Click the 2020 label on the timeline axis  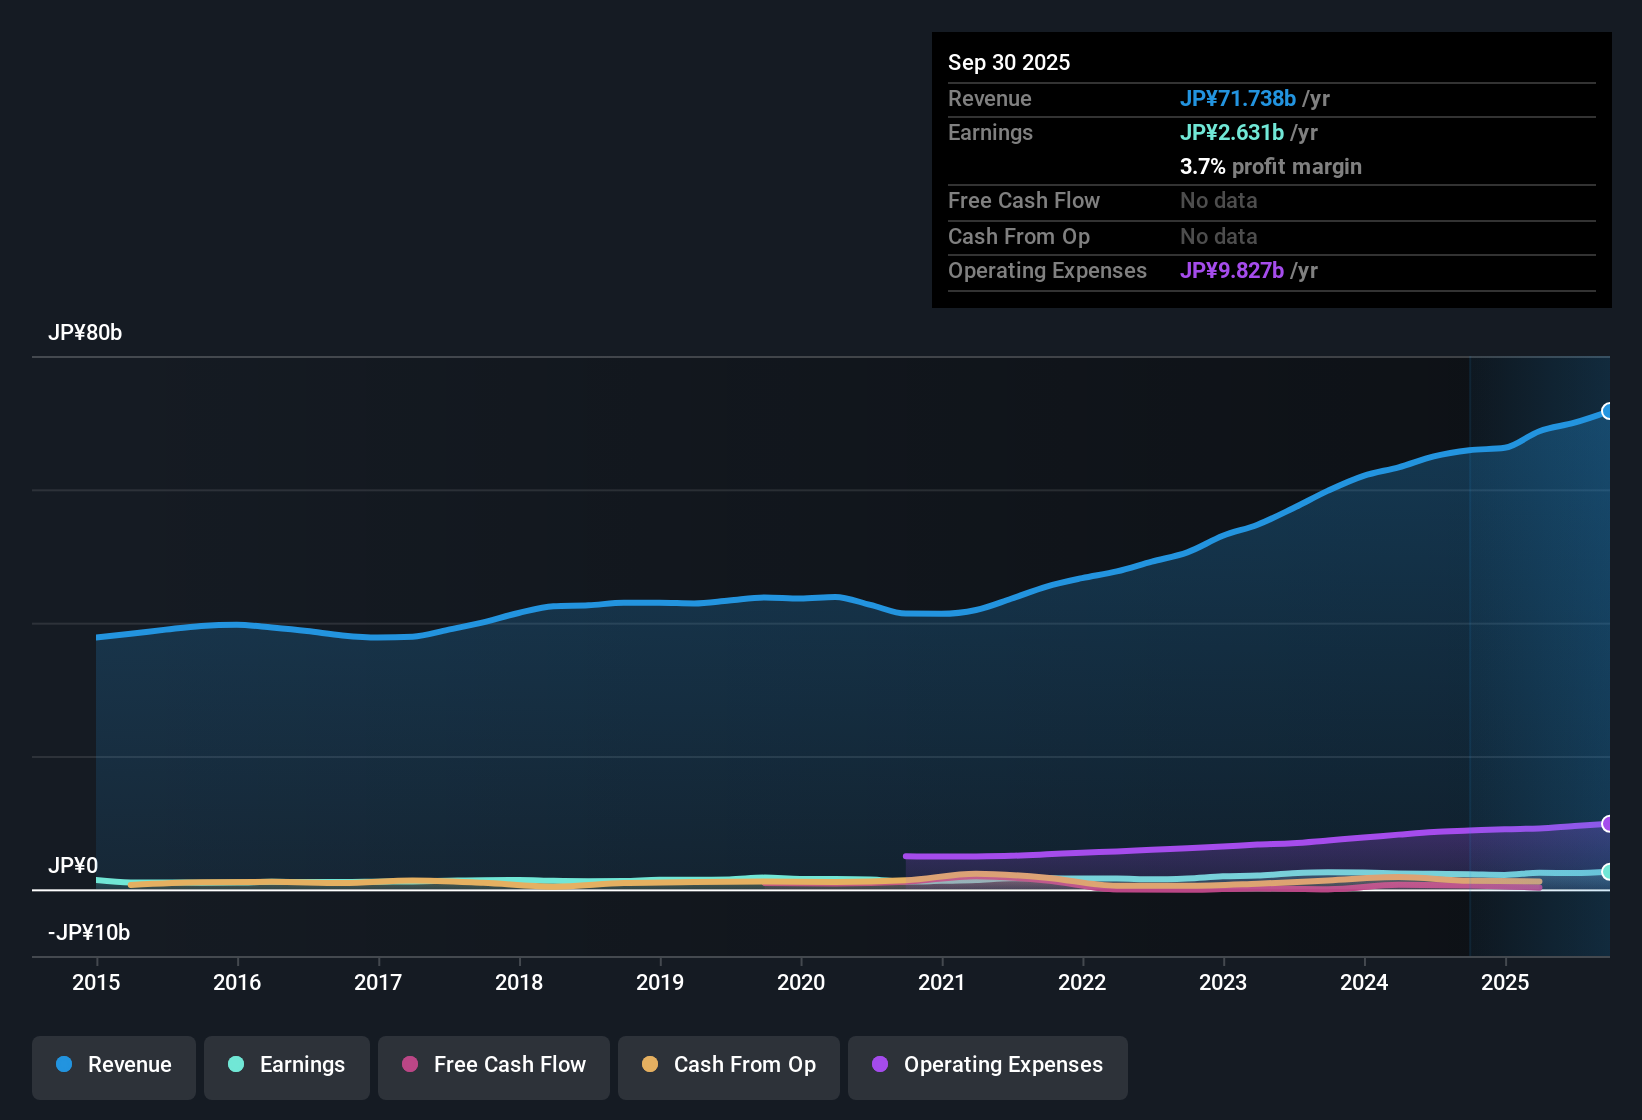click(801, 983)
